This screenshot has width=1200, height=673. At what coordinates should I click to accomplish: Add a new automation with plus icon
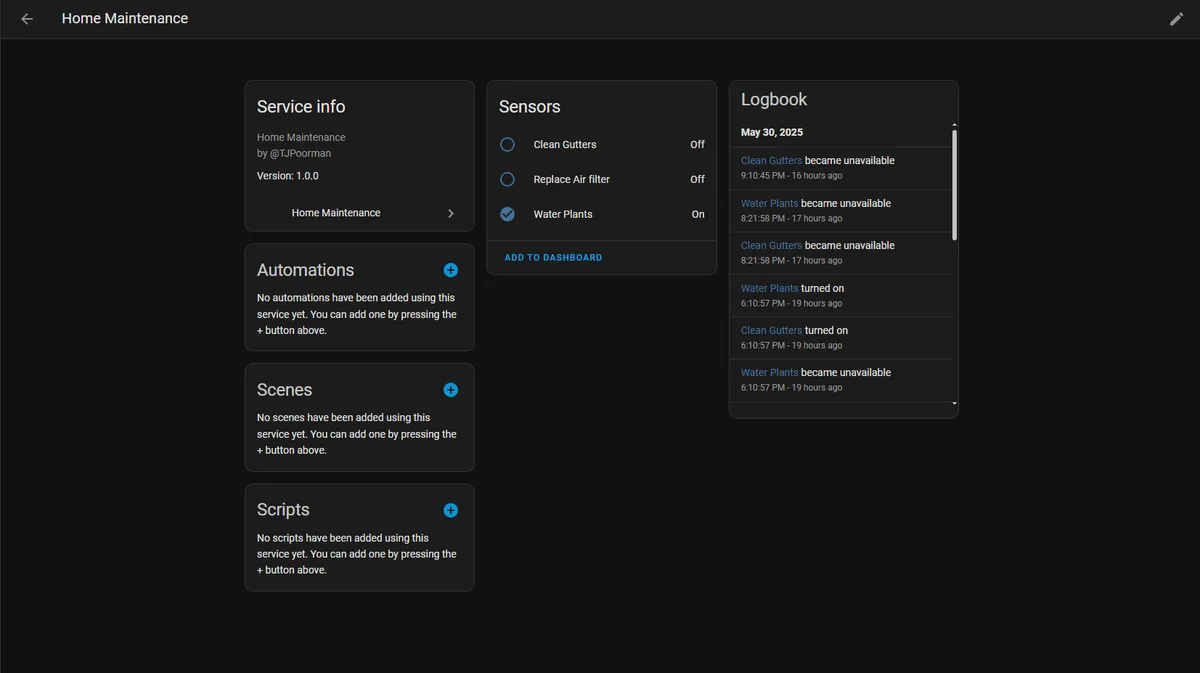(x=451, y=270)
